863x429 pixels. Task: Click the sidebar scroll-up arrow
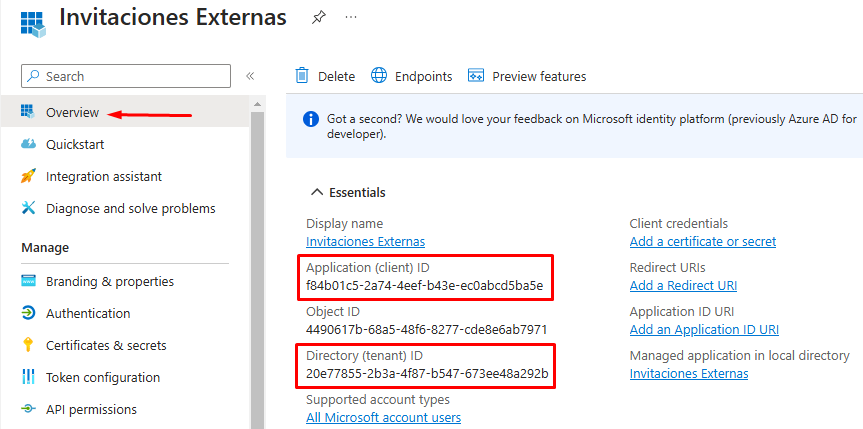coord(257,104)
